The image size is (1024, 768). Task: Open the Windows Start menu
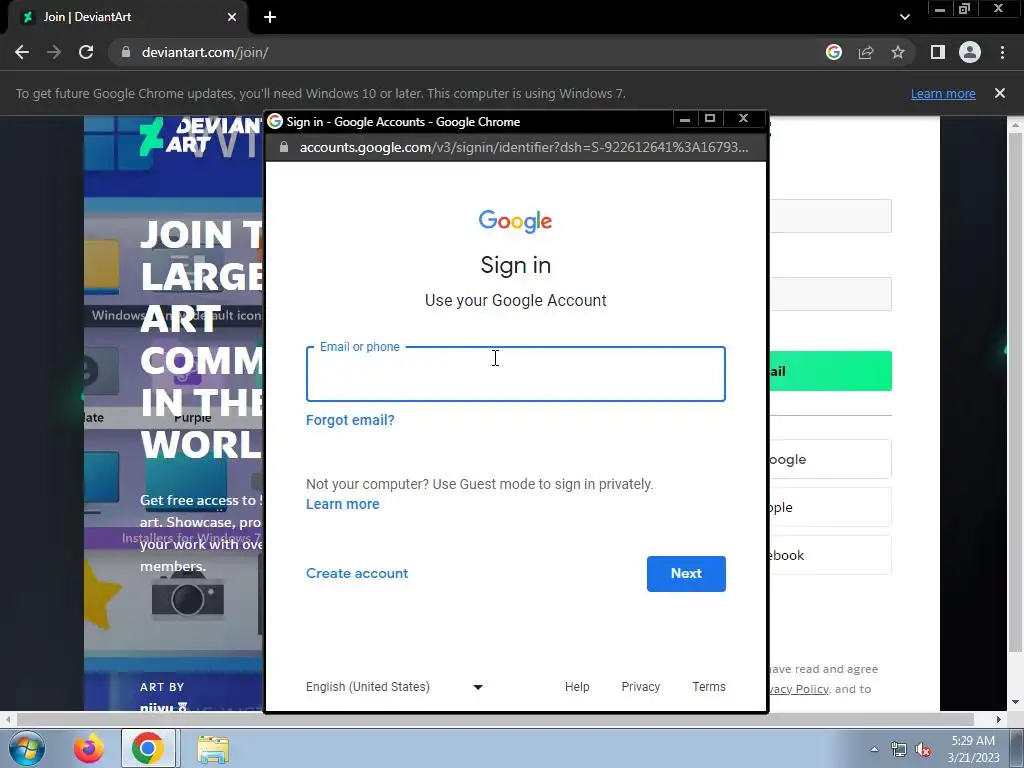coord(26,748)
